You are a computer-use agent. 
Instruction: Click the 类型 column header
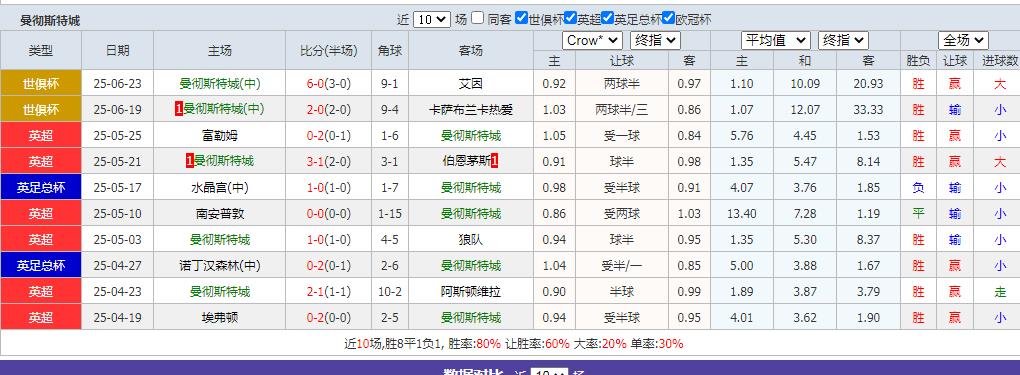(41, 51)
